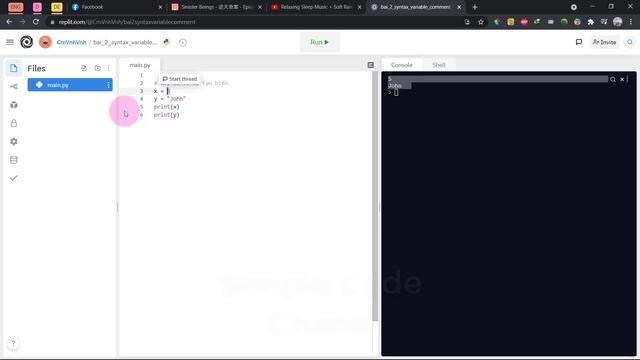This screenshot has width=640, height=360.
Task: Click the add new folder icon
Action: (x=98, y=68)
